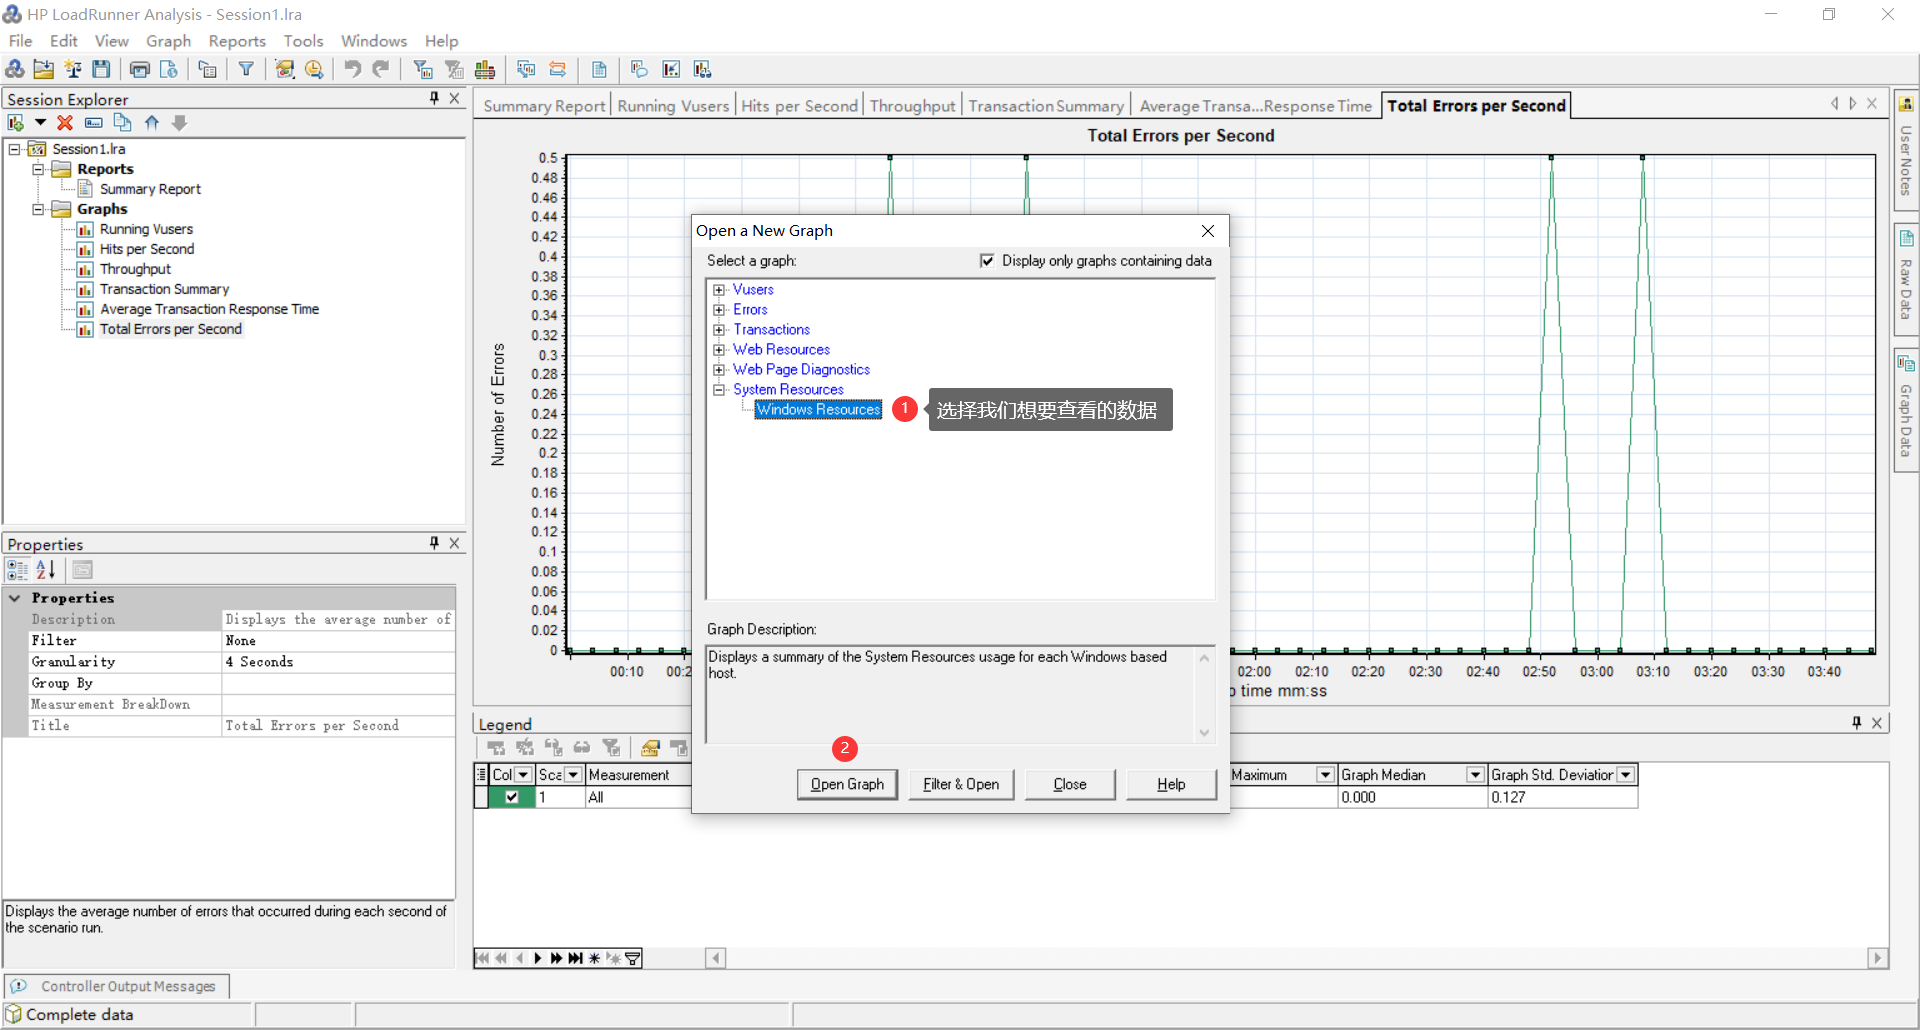Toggle the Session Explorer pin
Screen dimensions: 1920x1030
tap(434, 98)
